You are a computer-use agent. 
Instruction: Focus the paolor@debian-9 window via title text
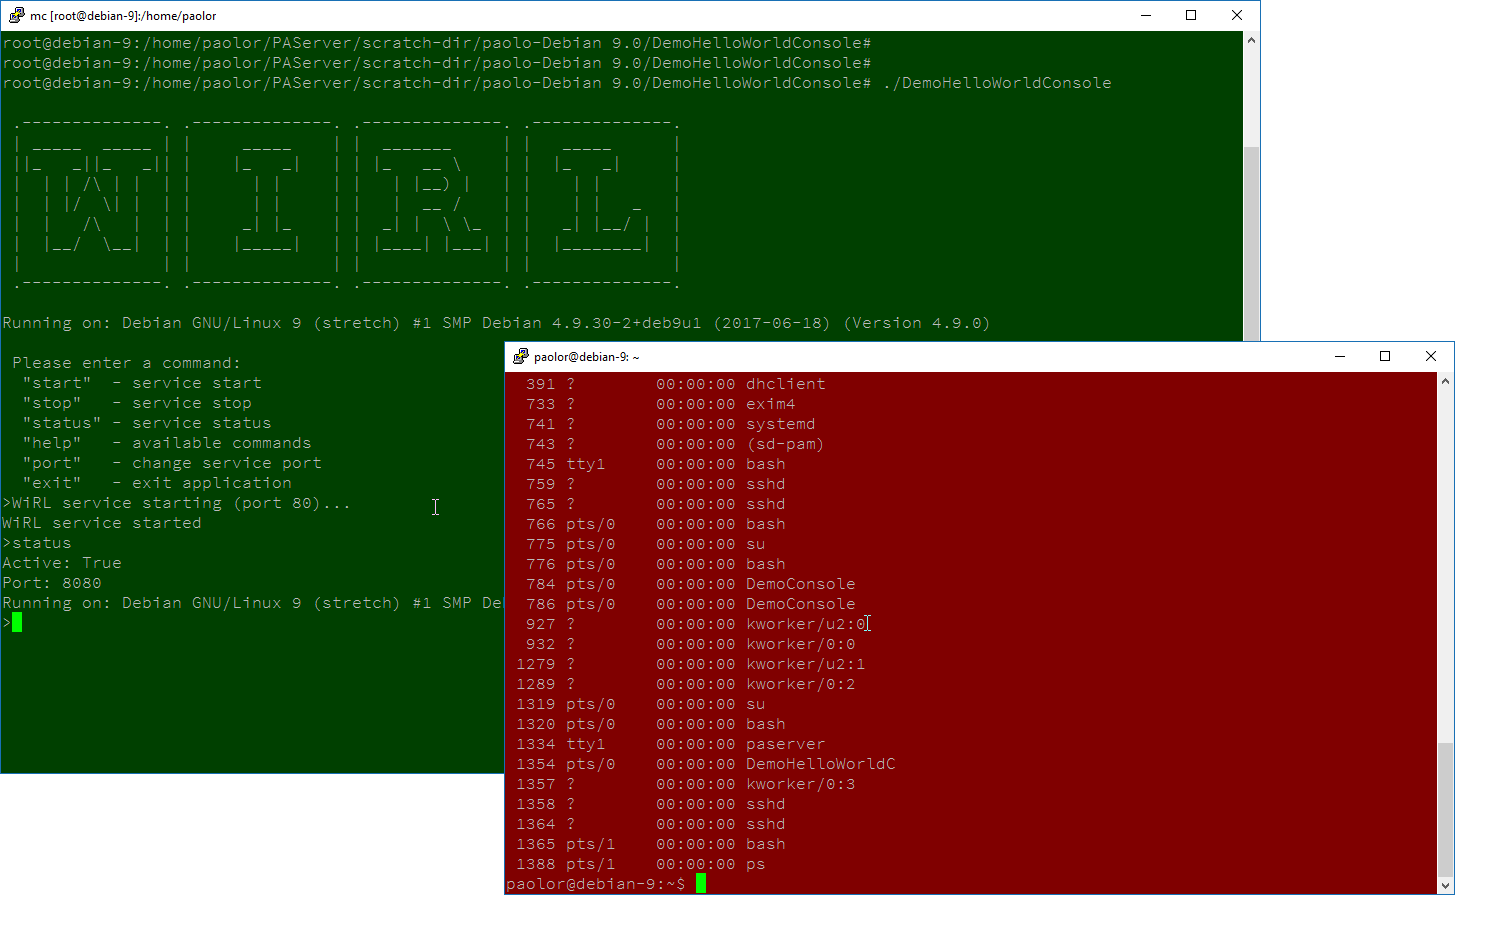[586, 357]
